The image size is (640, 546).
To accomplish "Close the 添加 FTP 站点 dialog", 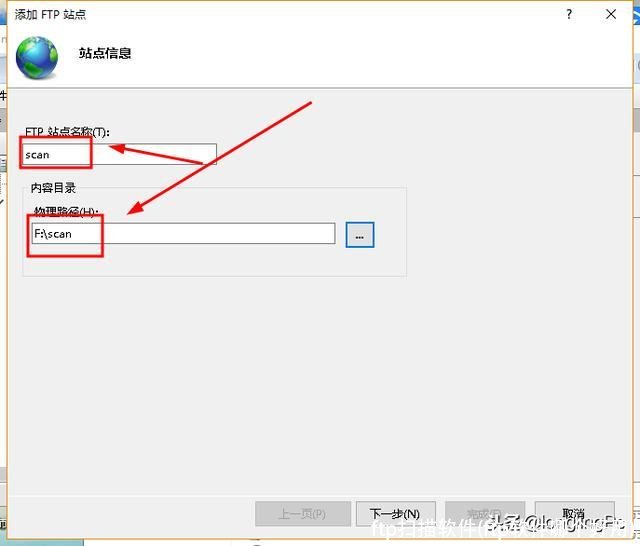I will point(611,14).
